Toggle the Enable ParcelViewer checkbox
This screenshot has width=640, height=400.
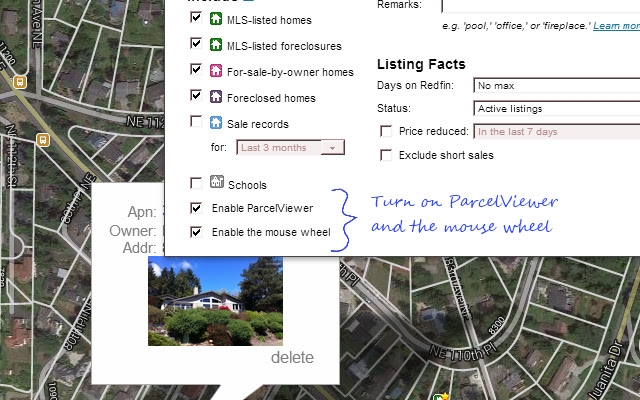(x=196, y=208)
